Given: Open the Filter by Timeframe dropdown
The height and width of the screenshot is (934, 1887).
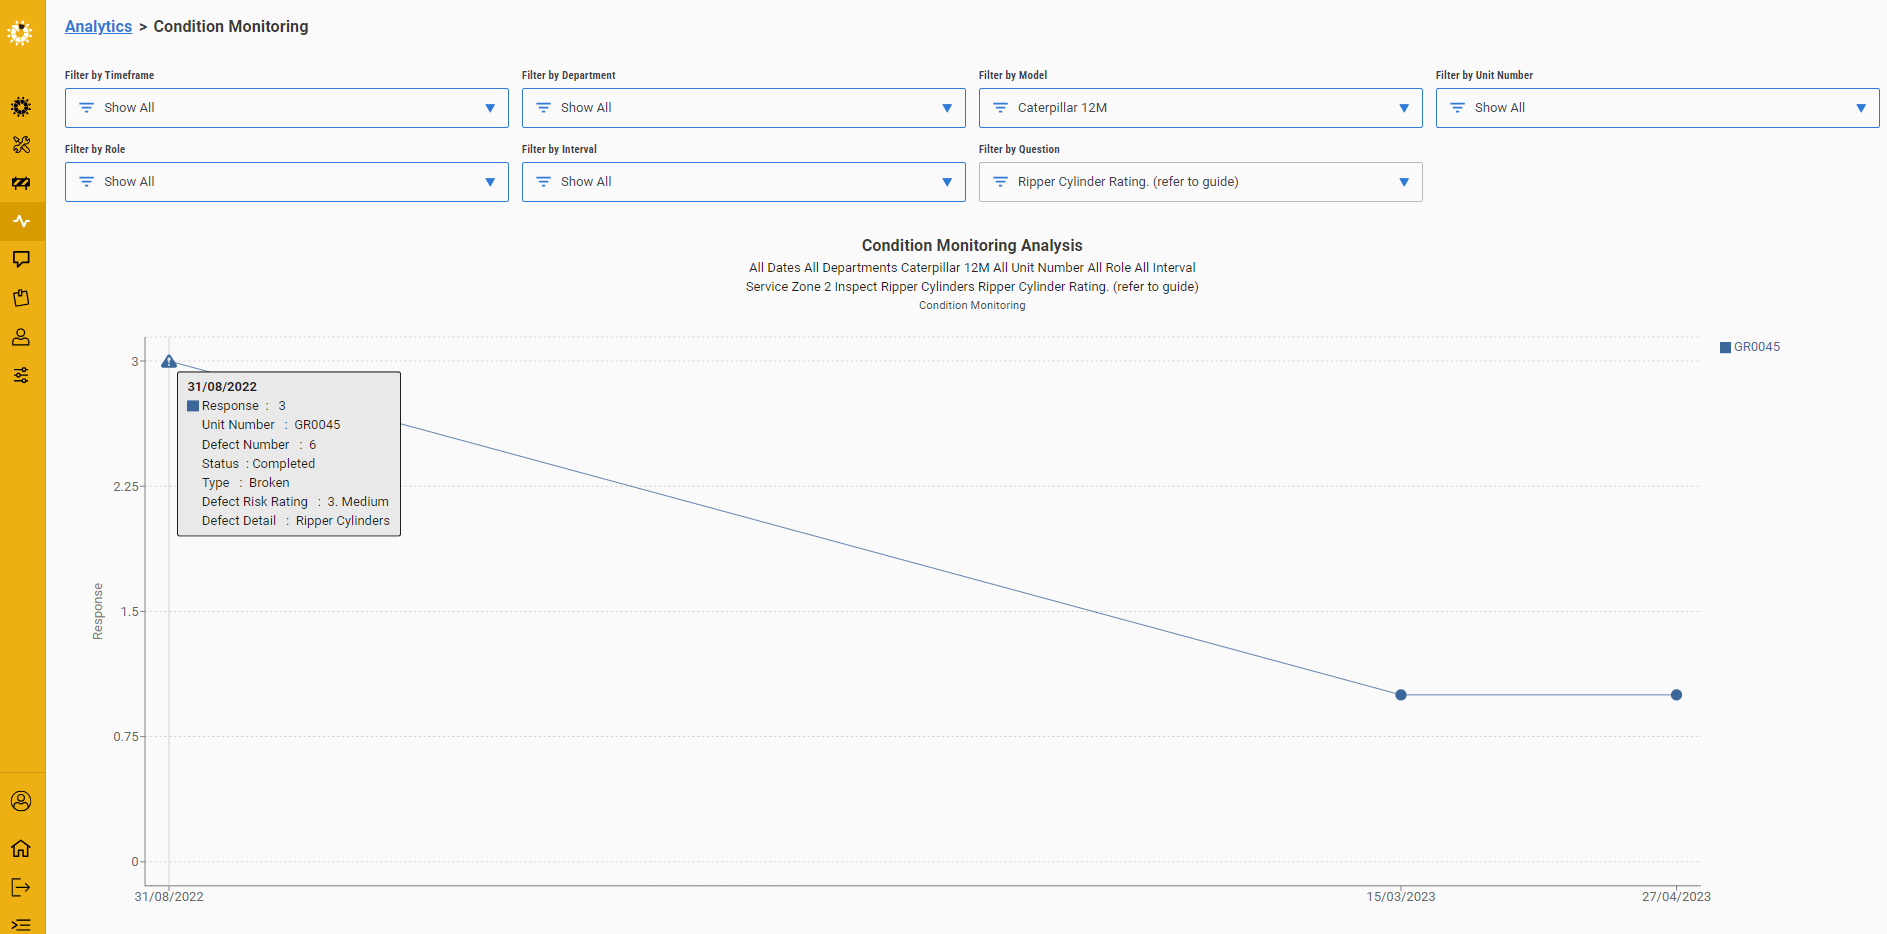Looking at the screenshot, I should [287, 108].
